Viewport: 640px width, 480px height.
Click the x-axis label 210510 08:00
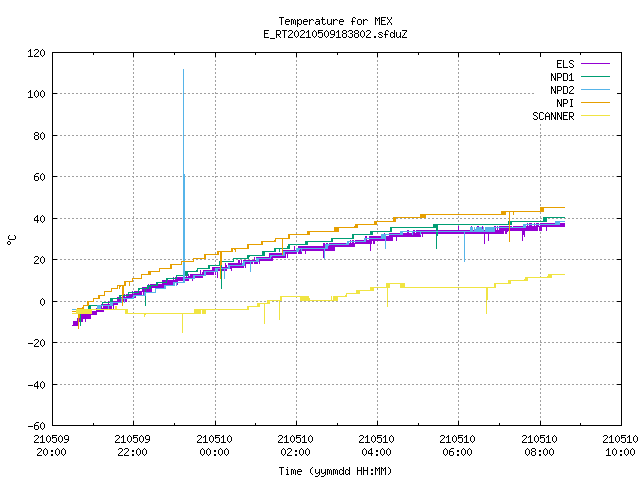tap(539, 446)
